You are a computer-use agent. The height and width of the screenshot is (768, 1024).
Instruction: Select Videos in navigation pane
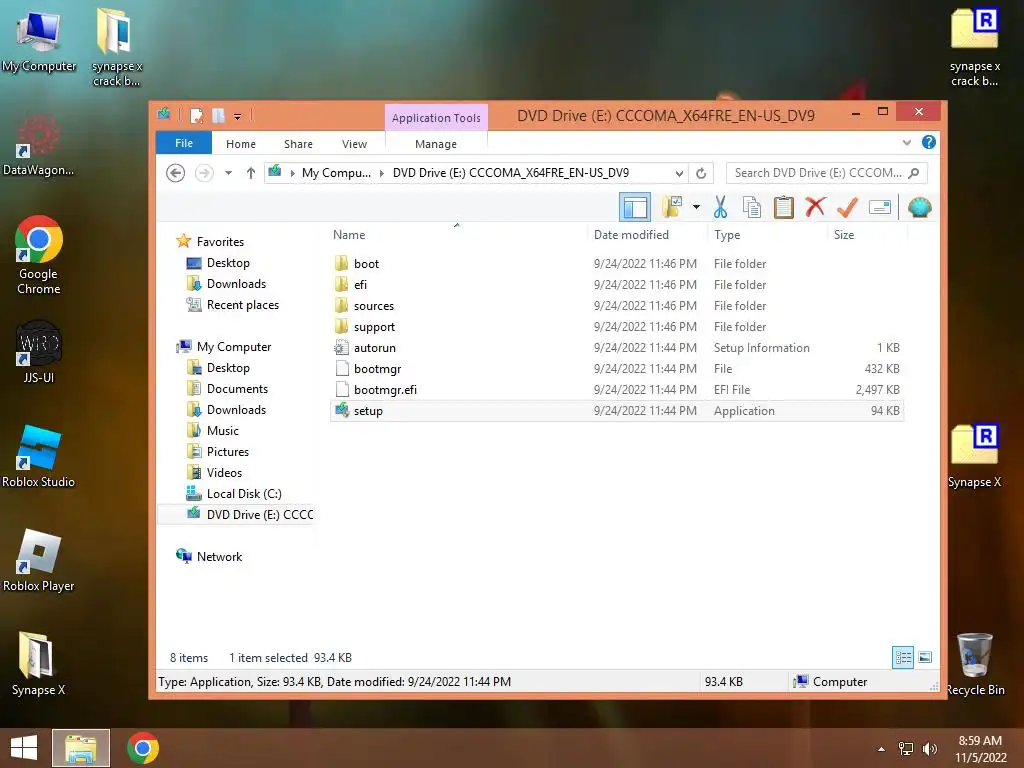pos(224,472)
